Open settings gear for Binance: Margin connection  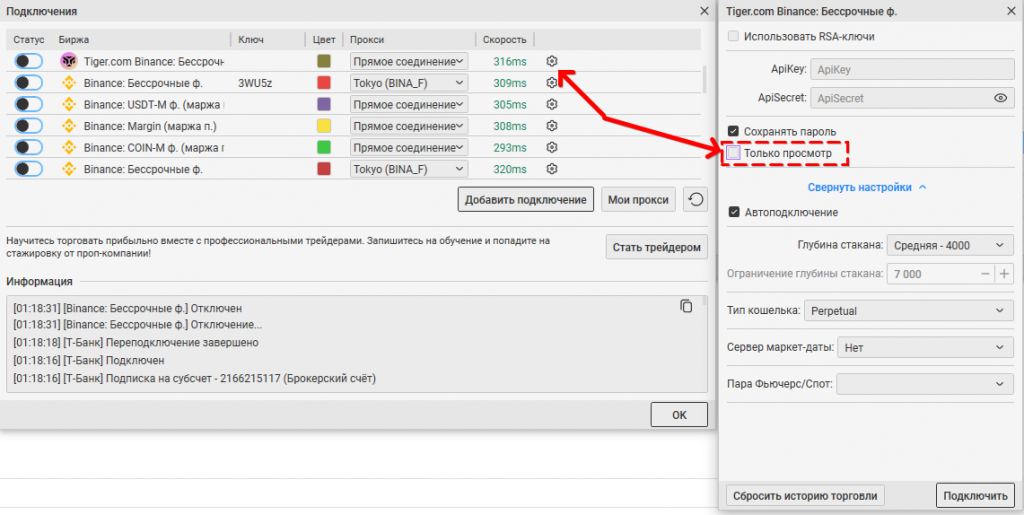[552, 126]
